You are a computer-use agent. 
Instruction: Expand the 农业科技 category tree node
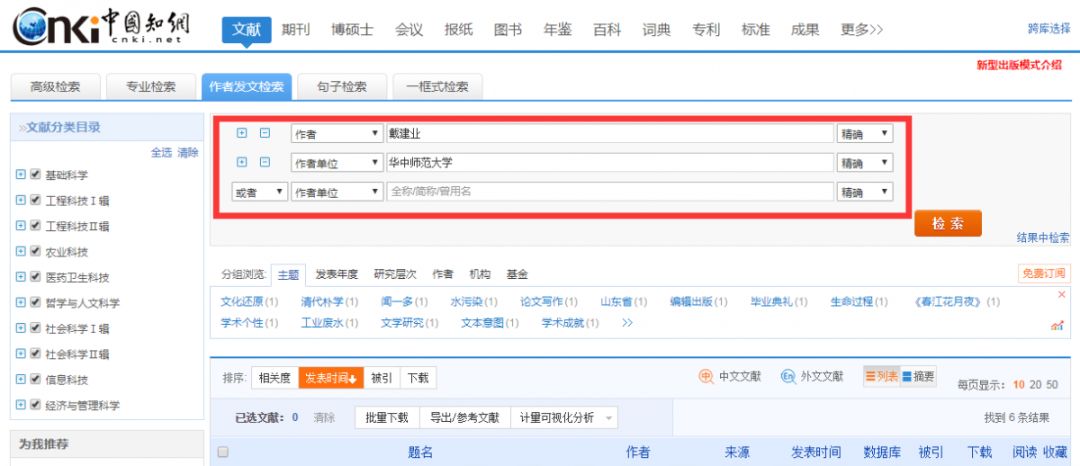tap(21, 251)
